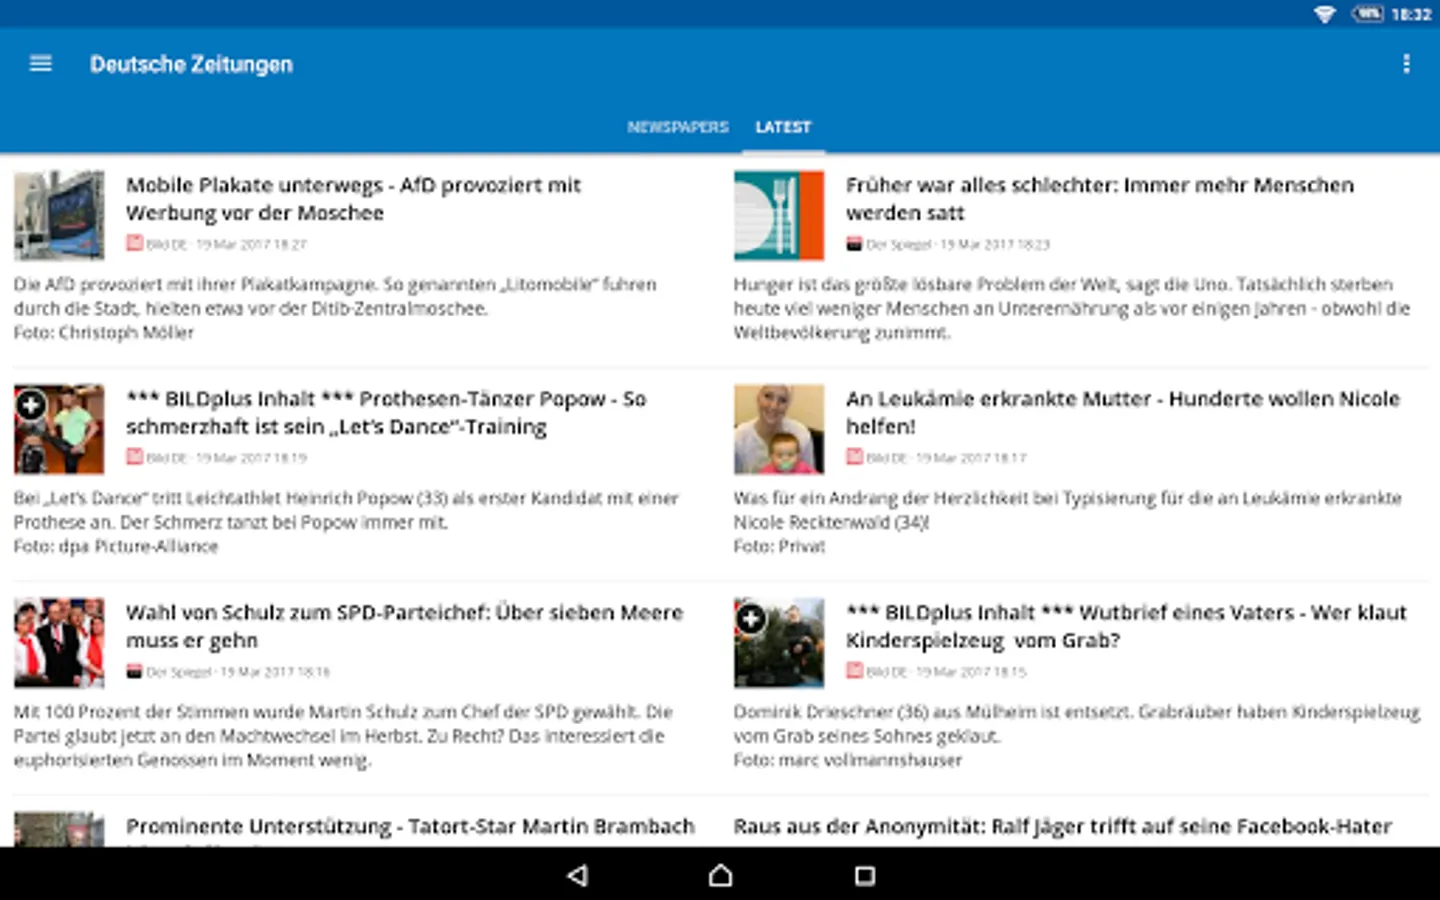Open headline 'Früher war alles schlechter'
The width and height of the screenshot is (1440, 900).
(x=1100, y=199)
